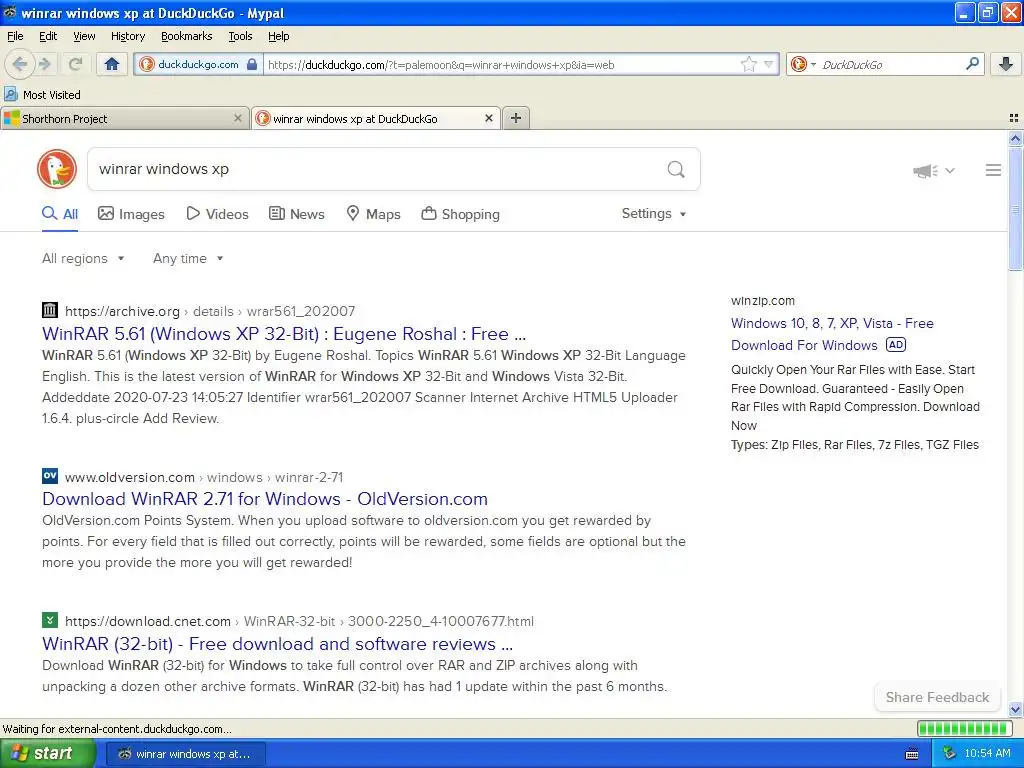Open the Home page button
Viewport: 1024px width, 768px height.
tap(112, 64)
